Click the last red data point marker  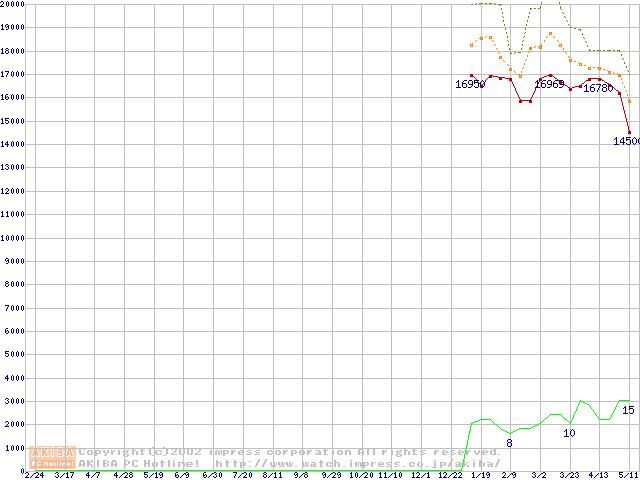[x=629, y=132]
